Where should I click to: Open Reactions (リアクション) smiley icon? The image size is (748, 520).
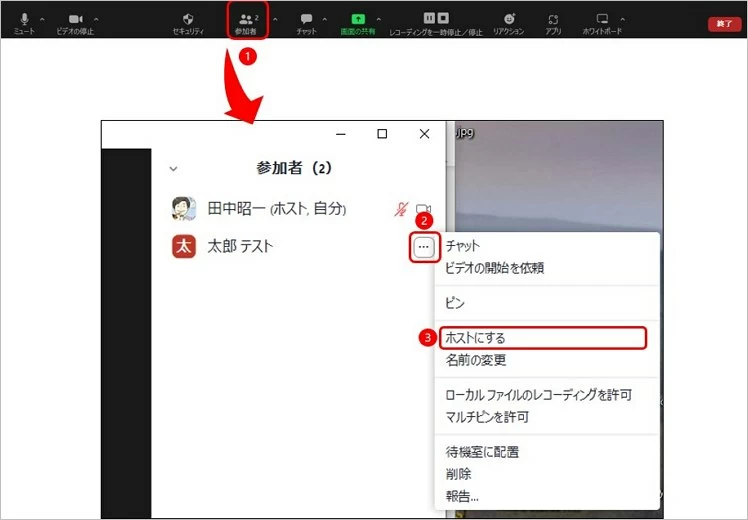pos(509,19)
